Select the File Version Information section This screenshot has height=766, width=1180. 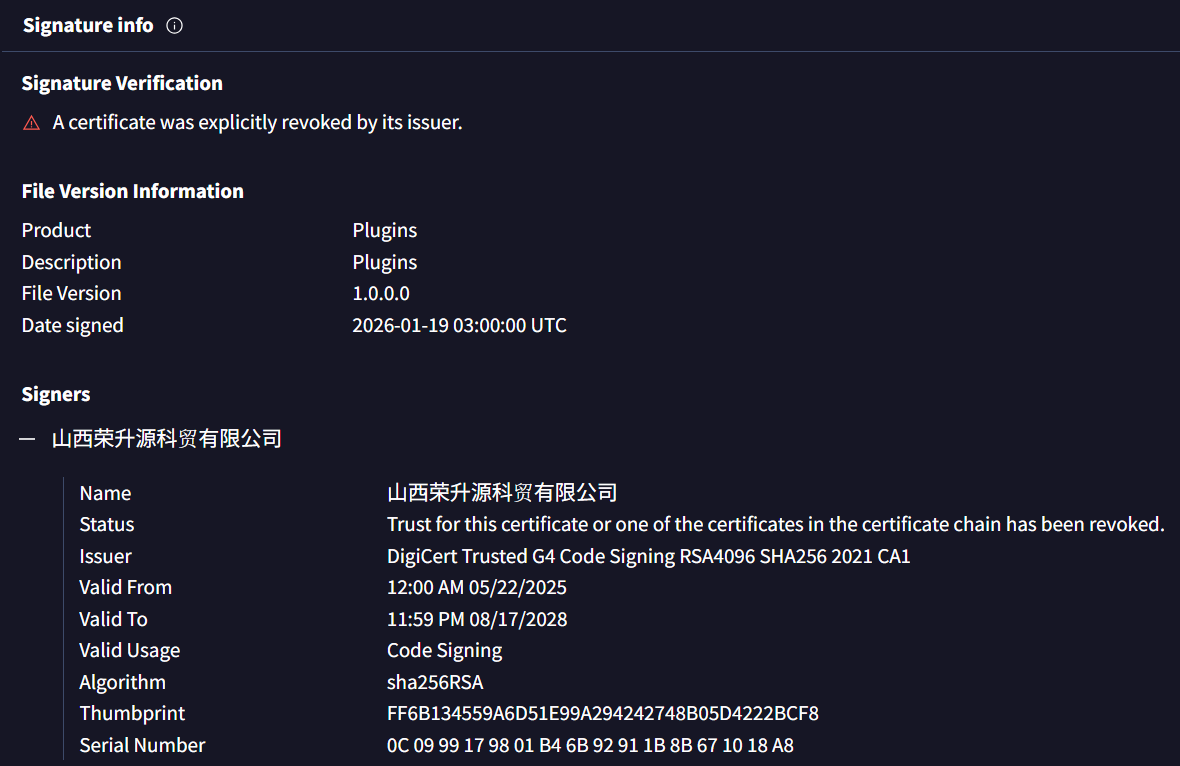(132, 190)
